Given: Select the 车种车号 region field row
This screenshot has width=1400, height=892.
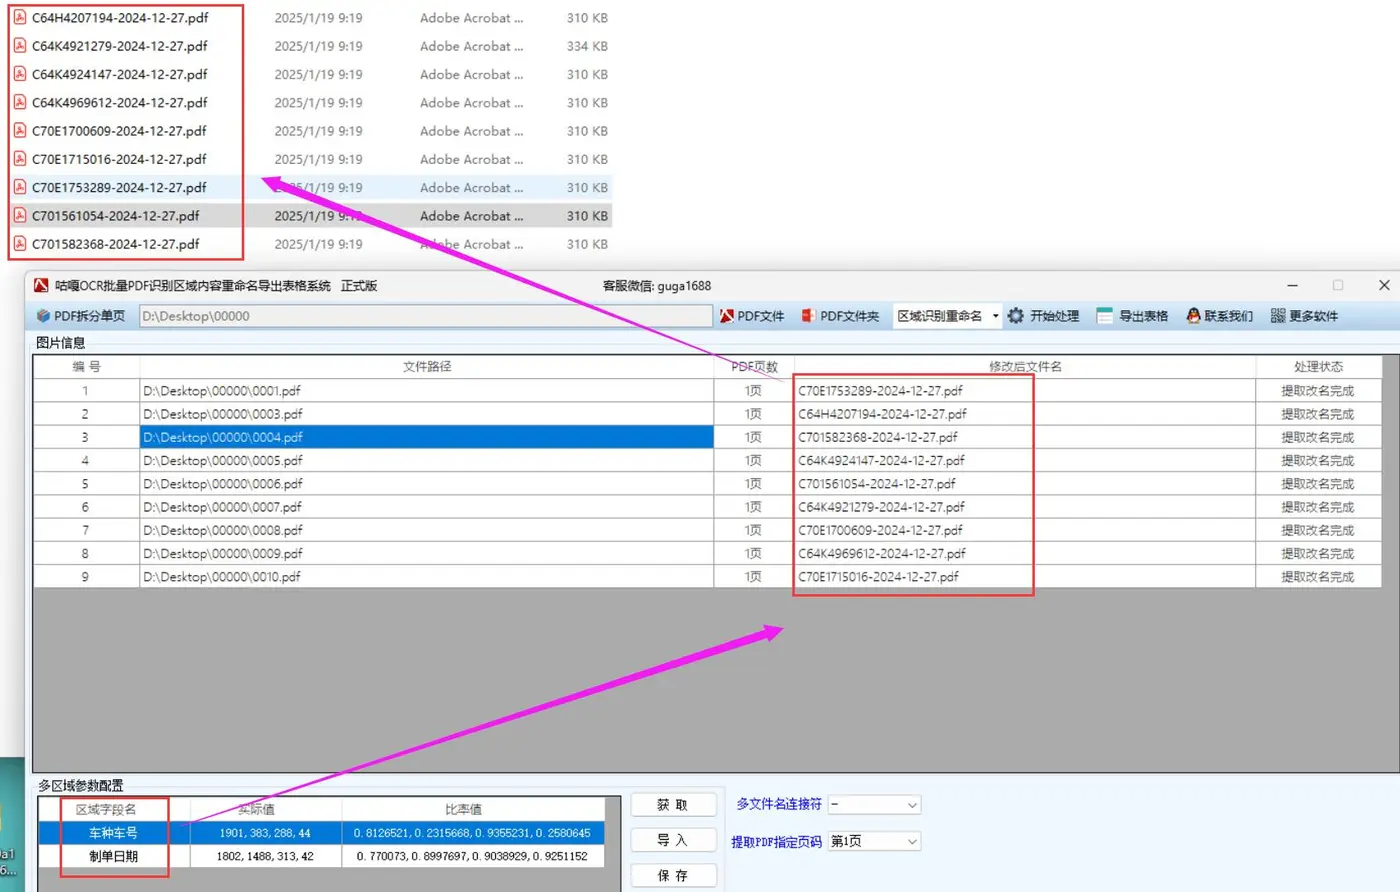Looking at the screenshot, I should click(x=321, y=833).
